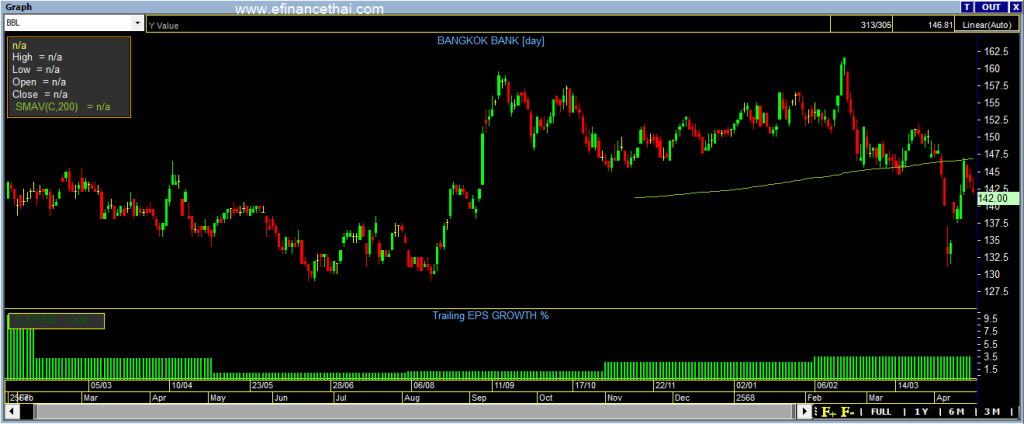Viewport: 1024px width, 424px height.
Task: Open the BBL symbol dropdown arrow
Action: tap(137, 22)
